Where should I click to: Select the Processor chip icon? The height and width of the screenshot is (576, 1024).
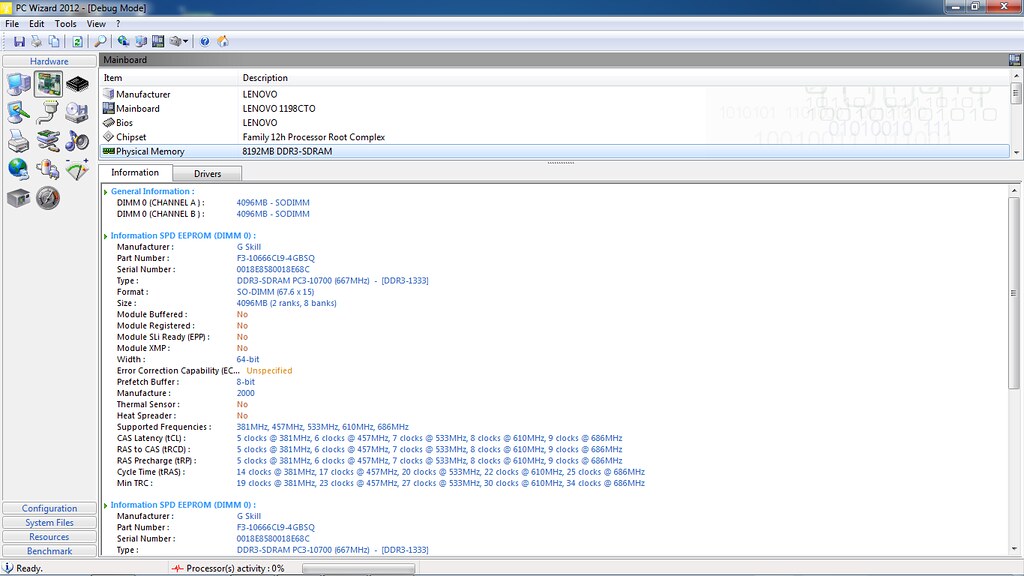point(77,84)
